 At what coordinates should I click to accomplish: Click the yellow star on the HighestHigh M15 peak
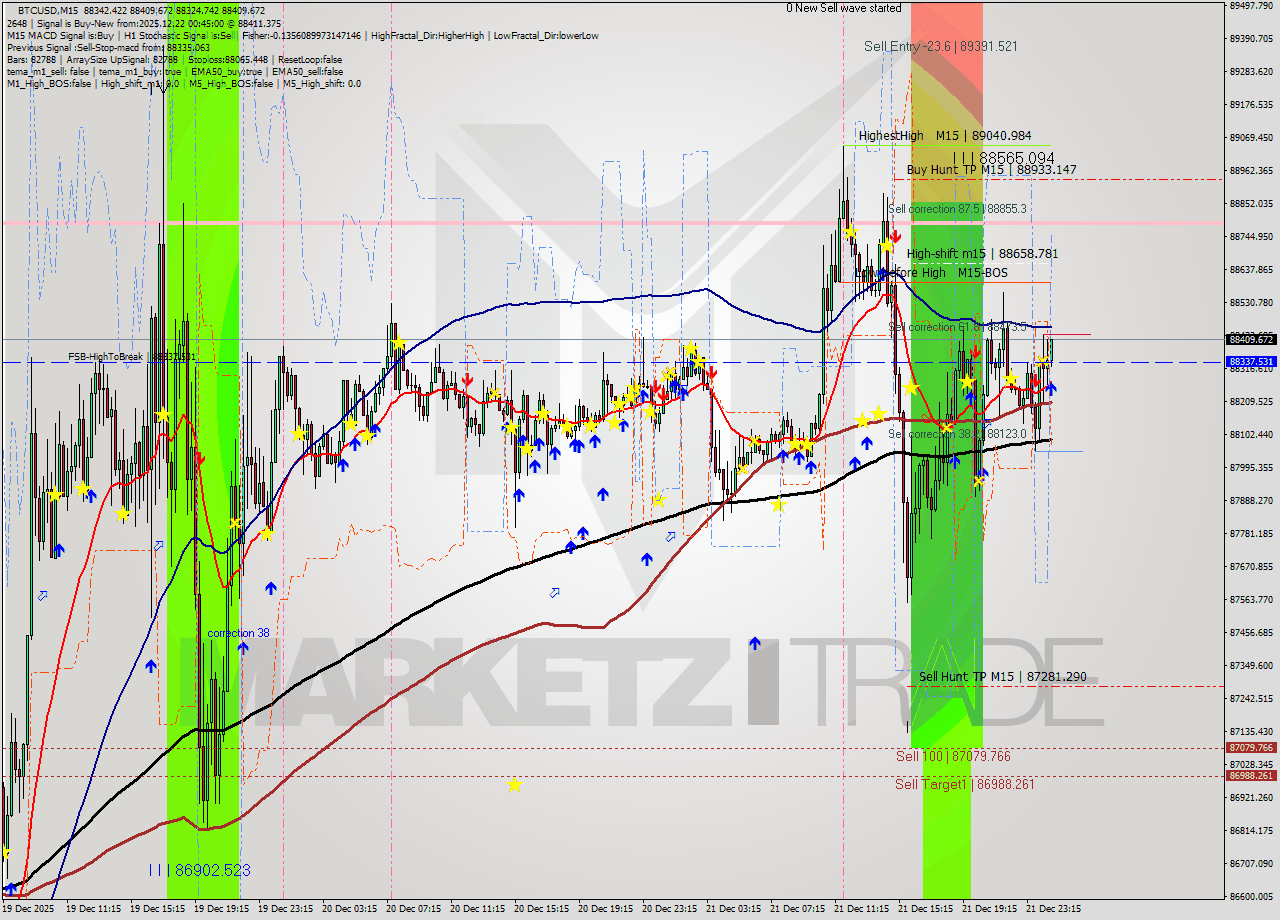[x=850, y=232]
